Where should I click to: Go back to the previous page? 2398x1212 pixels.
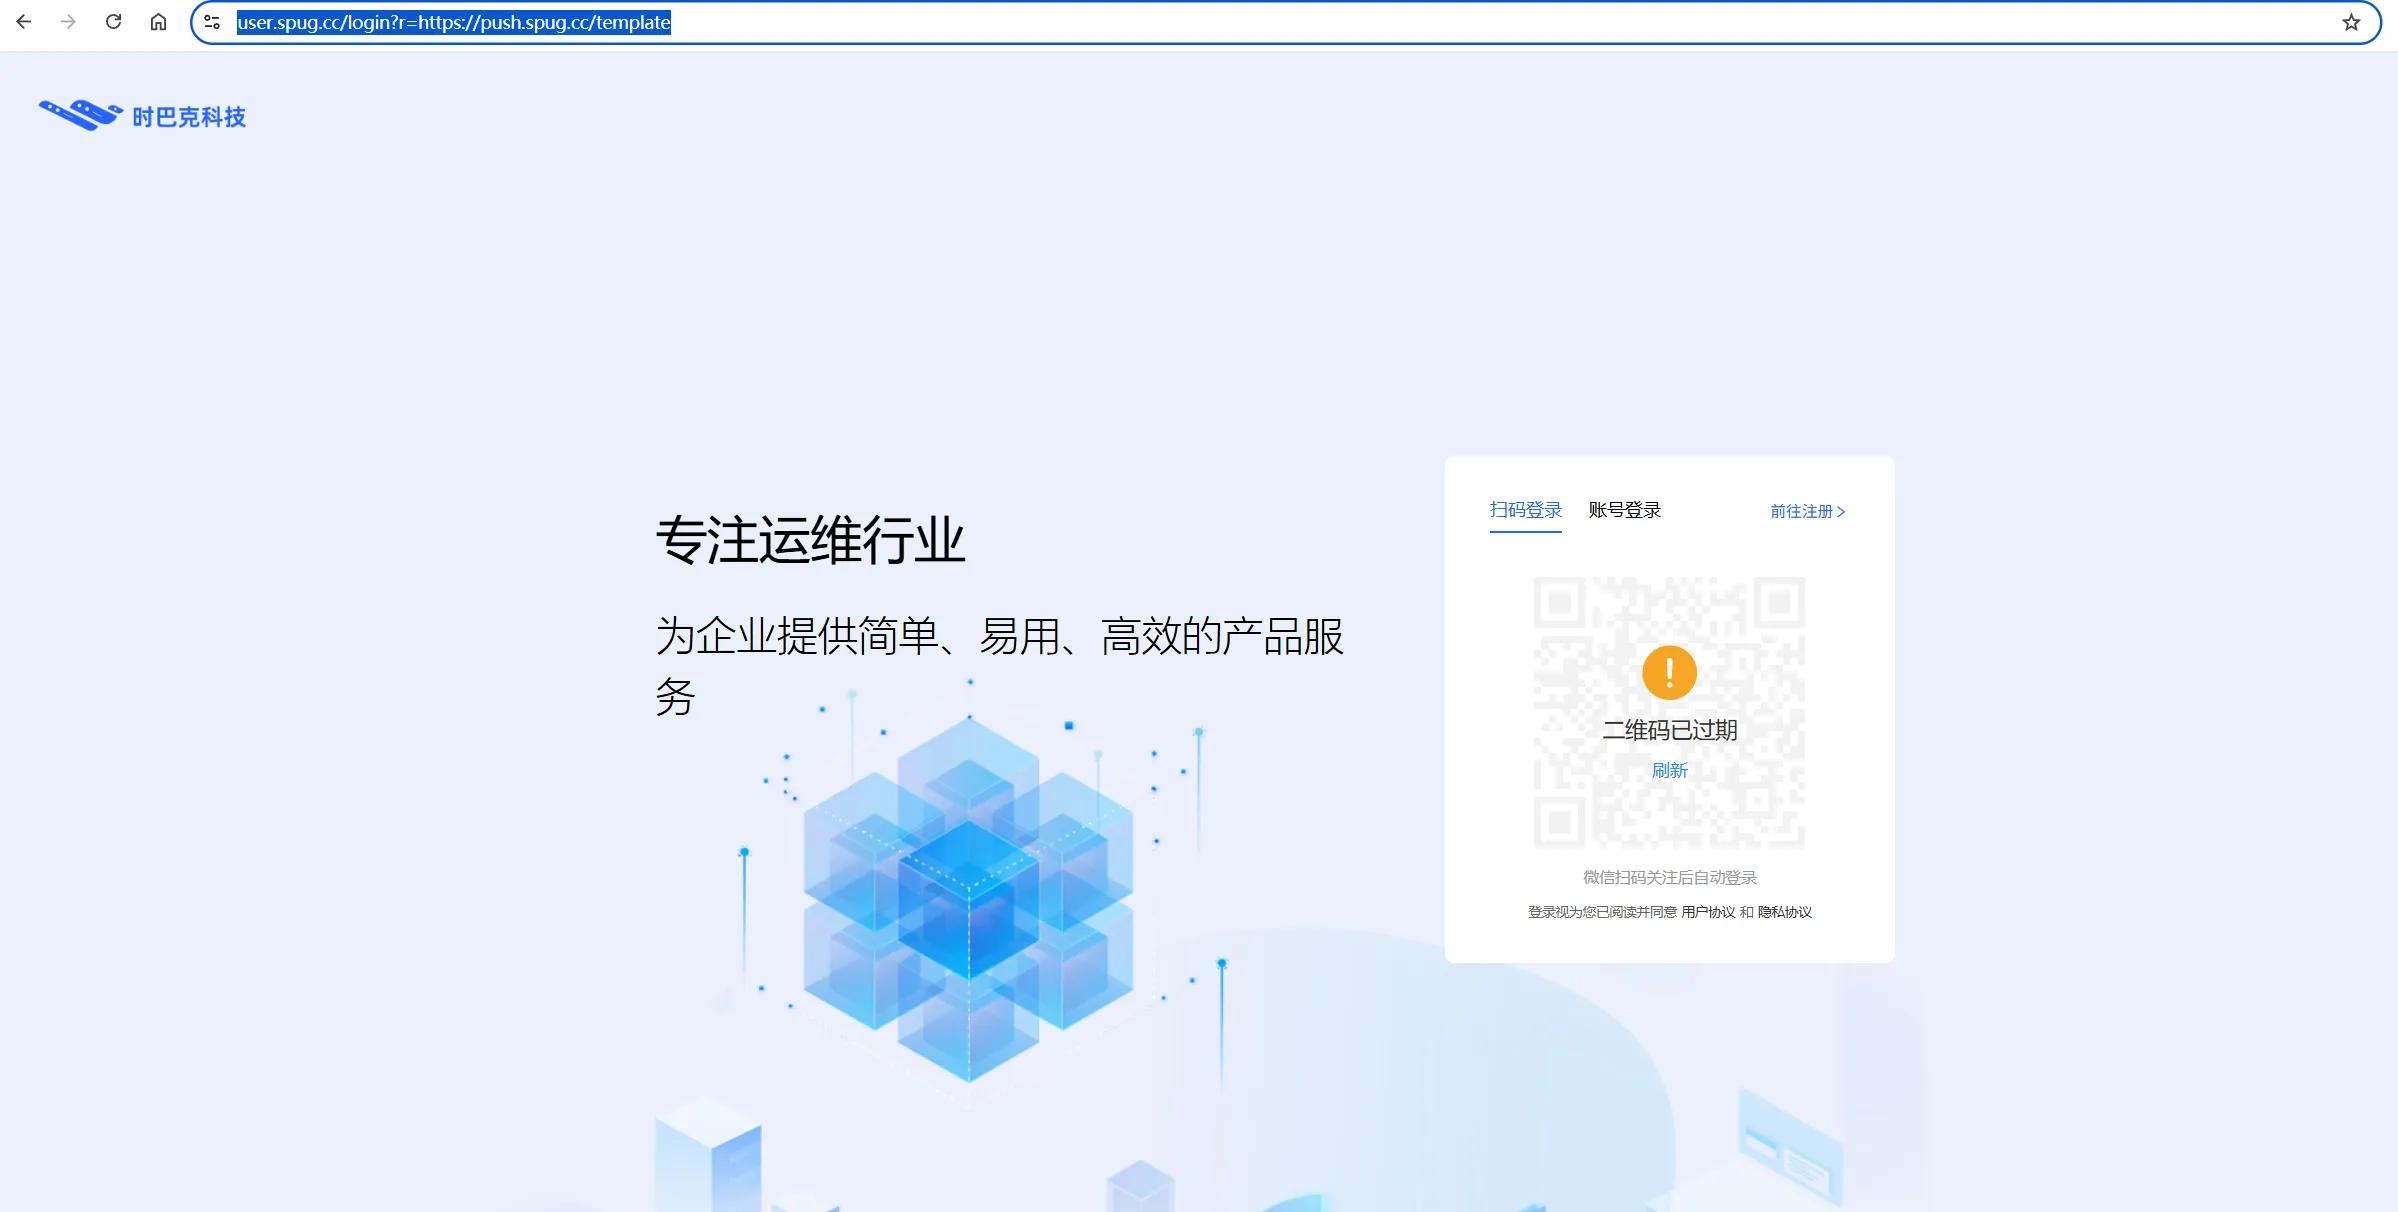(x=24, y=22)
